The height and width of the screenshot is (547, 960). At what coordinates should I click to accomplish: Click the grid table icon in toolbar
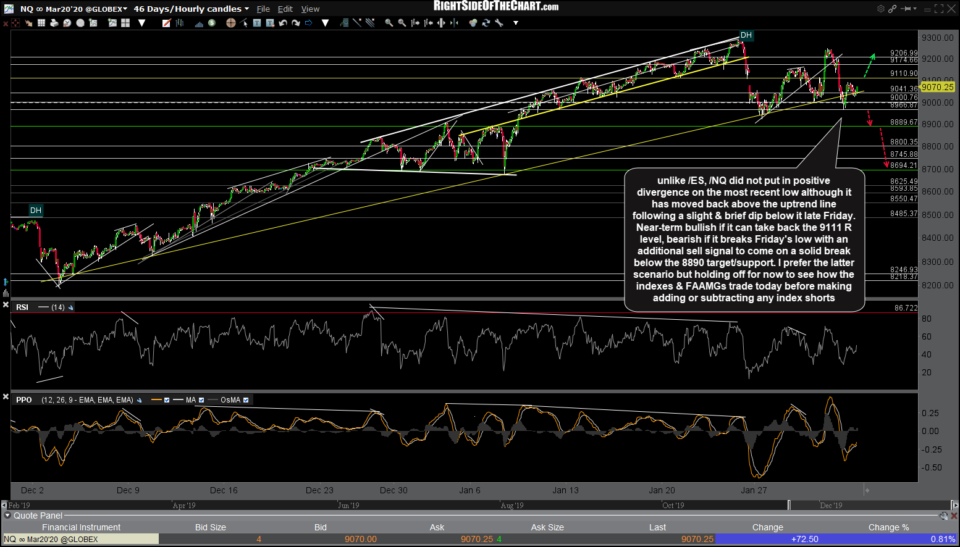tap(41, 23)
